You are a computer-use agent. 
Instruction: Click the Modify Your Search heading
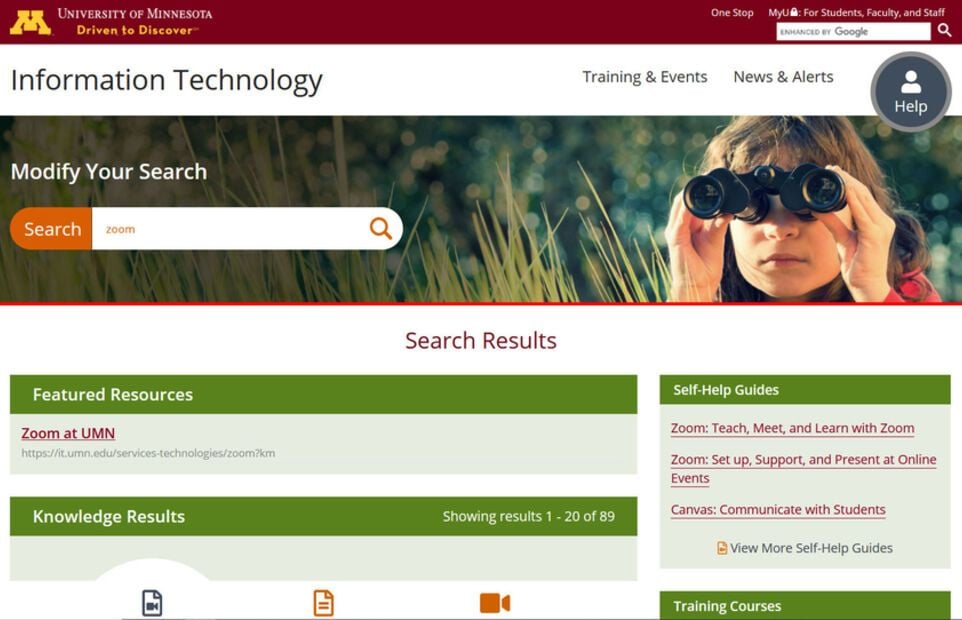tap(109, 172)
